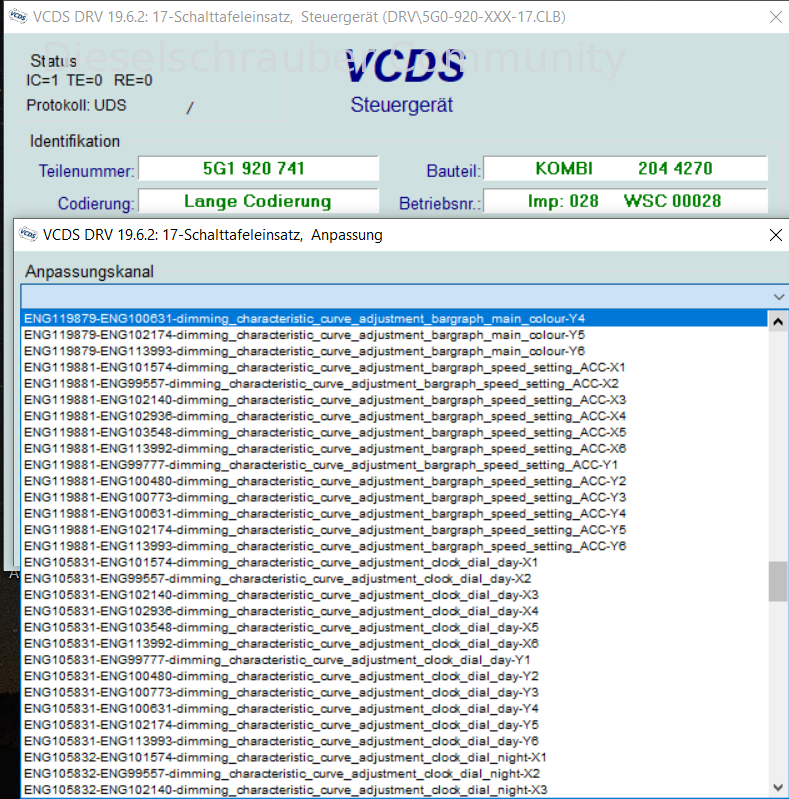Viewport: 789px width, 799px height.
Task: Select bargraph_speed_setting_ACC-X4 entry
Action: 394,416
